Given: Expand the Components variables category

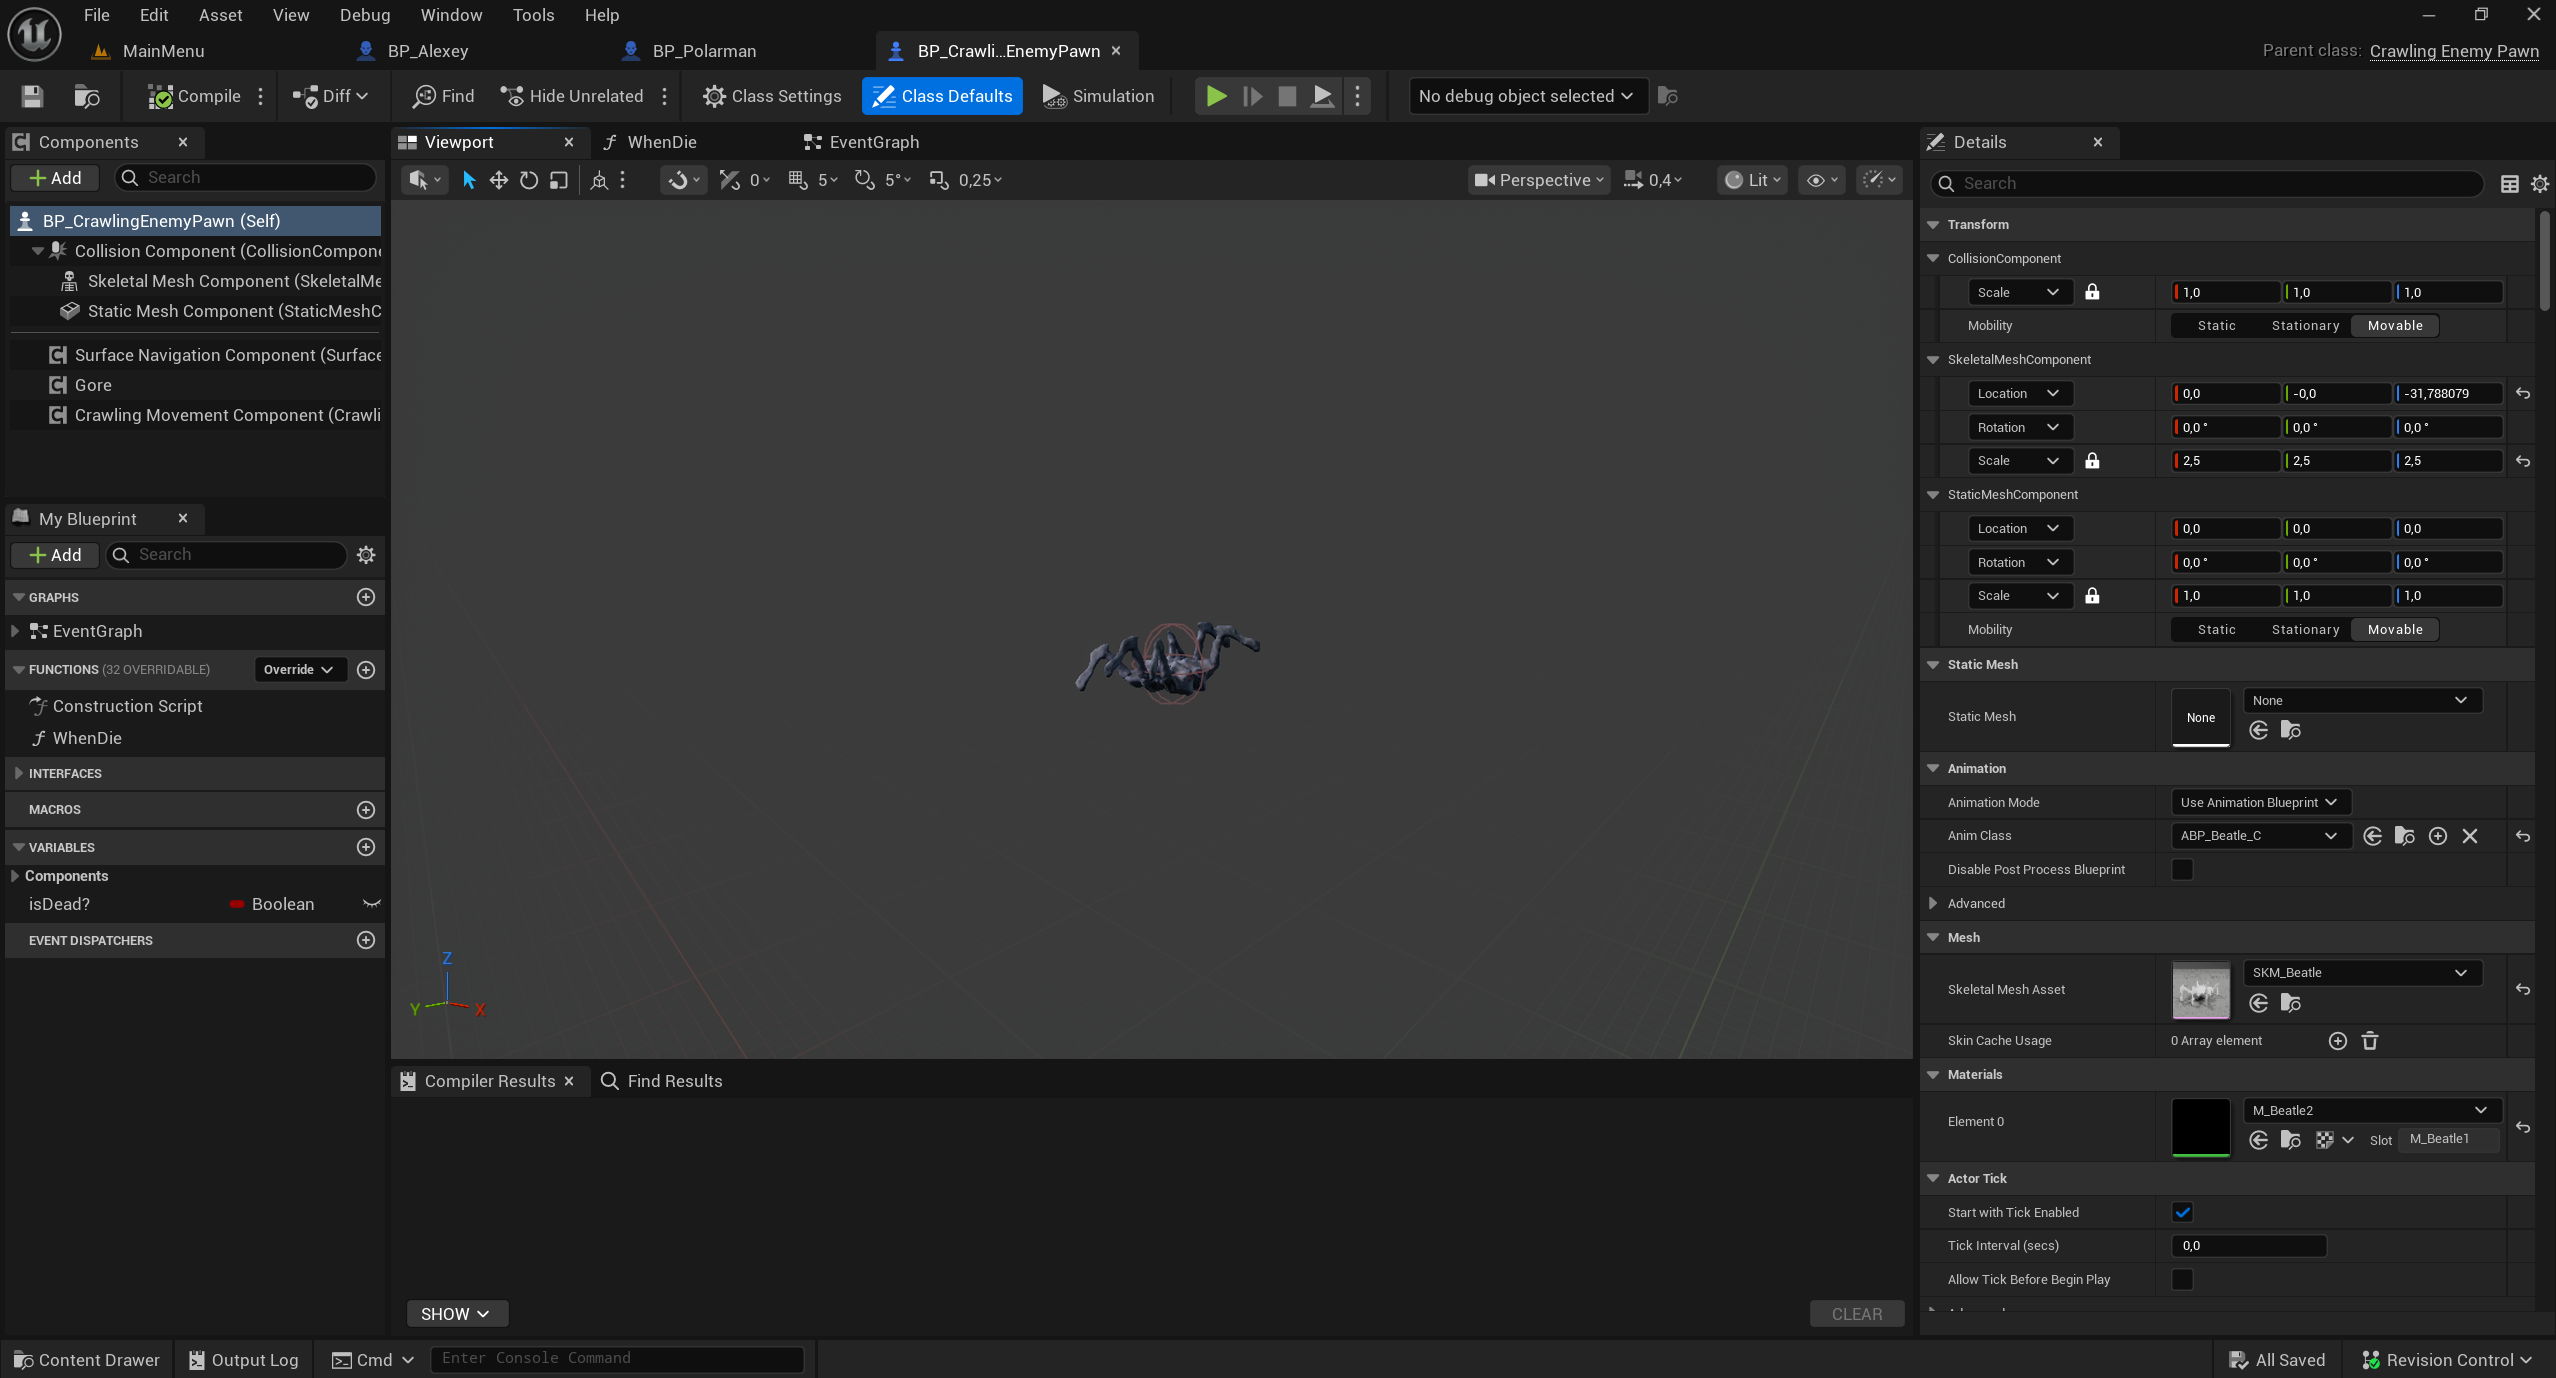Looking at the screenshot, I should (x=15, y=876).
